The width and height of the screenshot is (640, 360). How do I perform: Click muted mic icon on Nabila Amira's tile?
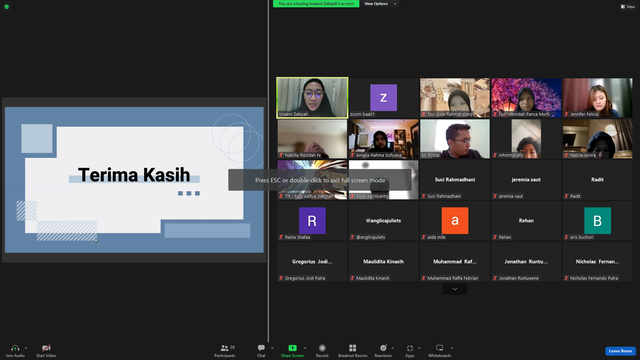[x=567, y=155]
